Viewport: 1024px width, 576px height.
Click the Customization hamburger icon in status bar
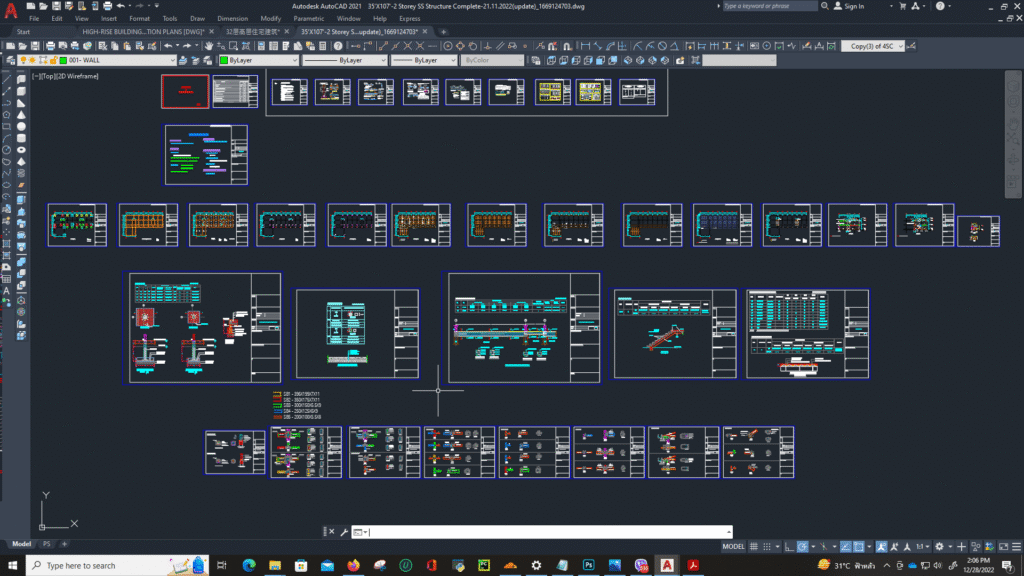tap(1017, 547)
